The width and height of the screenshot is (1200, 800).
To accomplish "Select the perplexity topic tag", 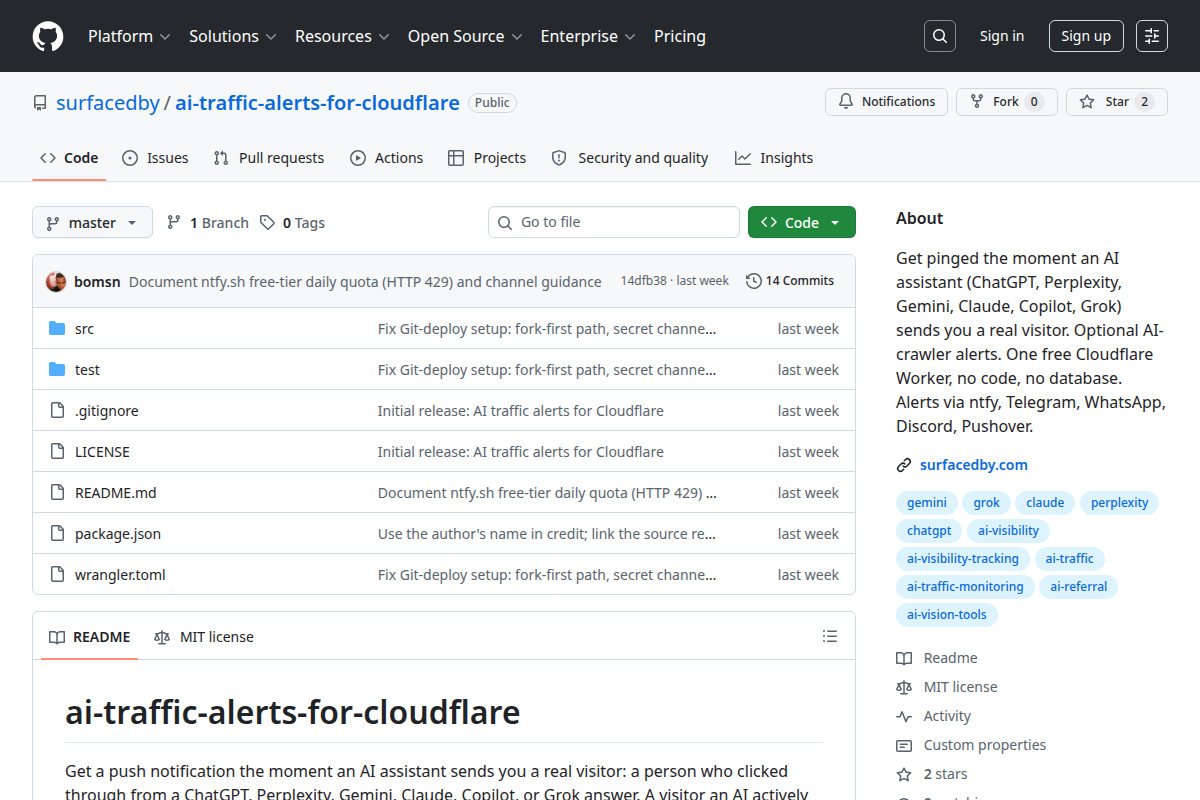I will tap(1119, 503).
